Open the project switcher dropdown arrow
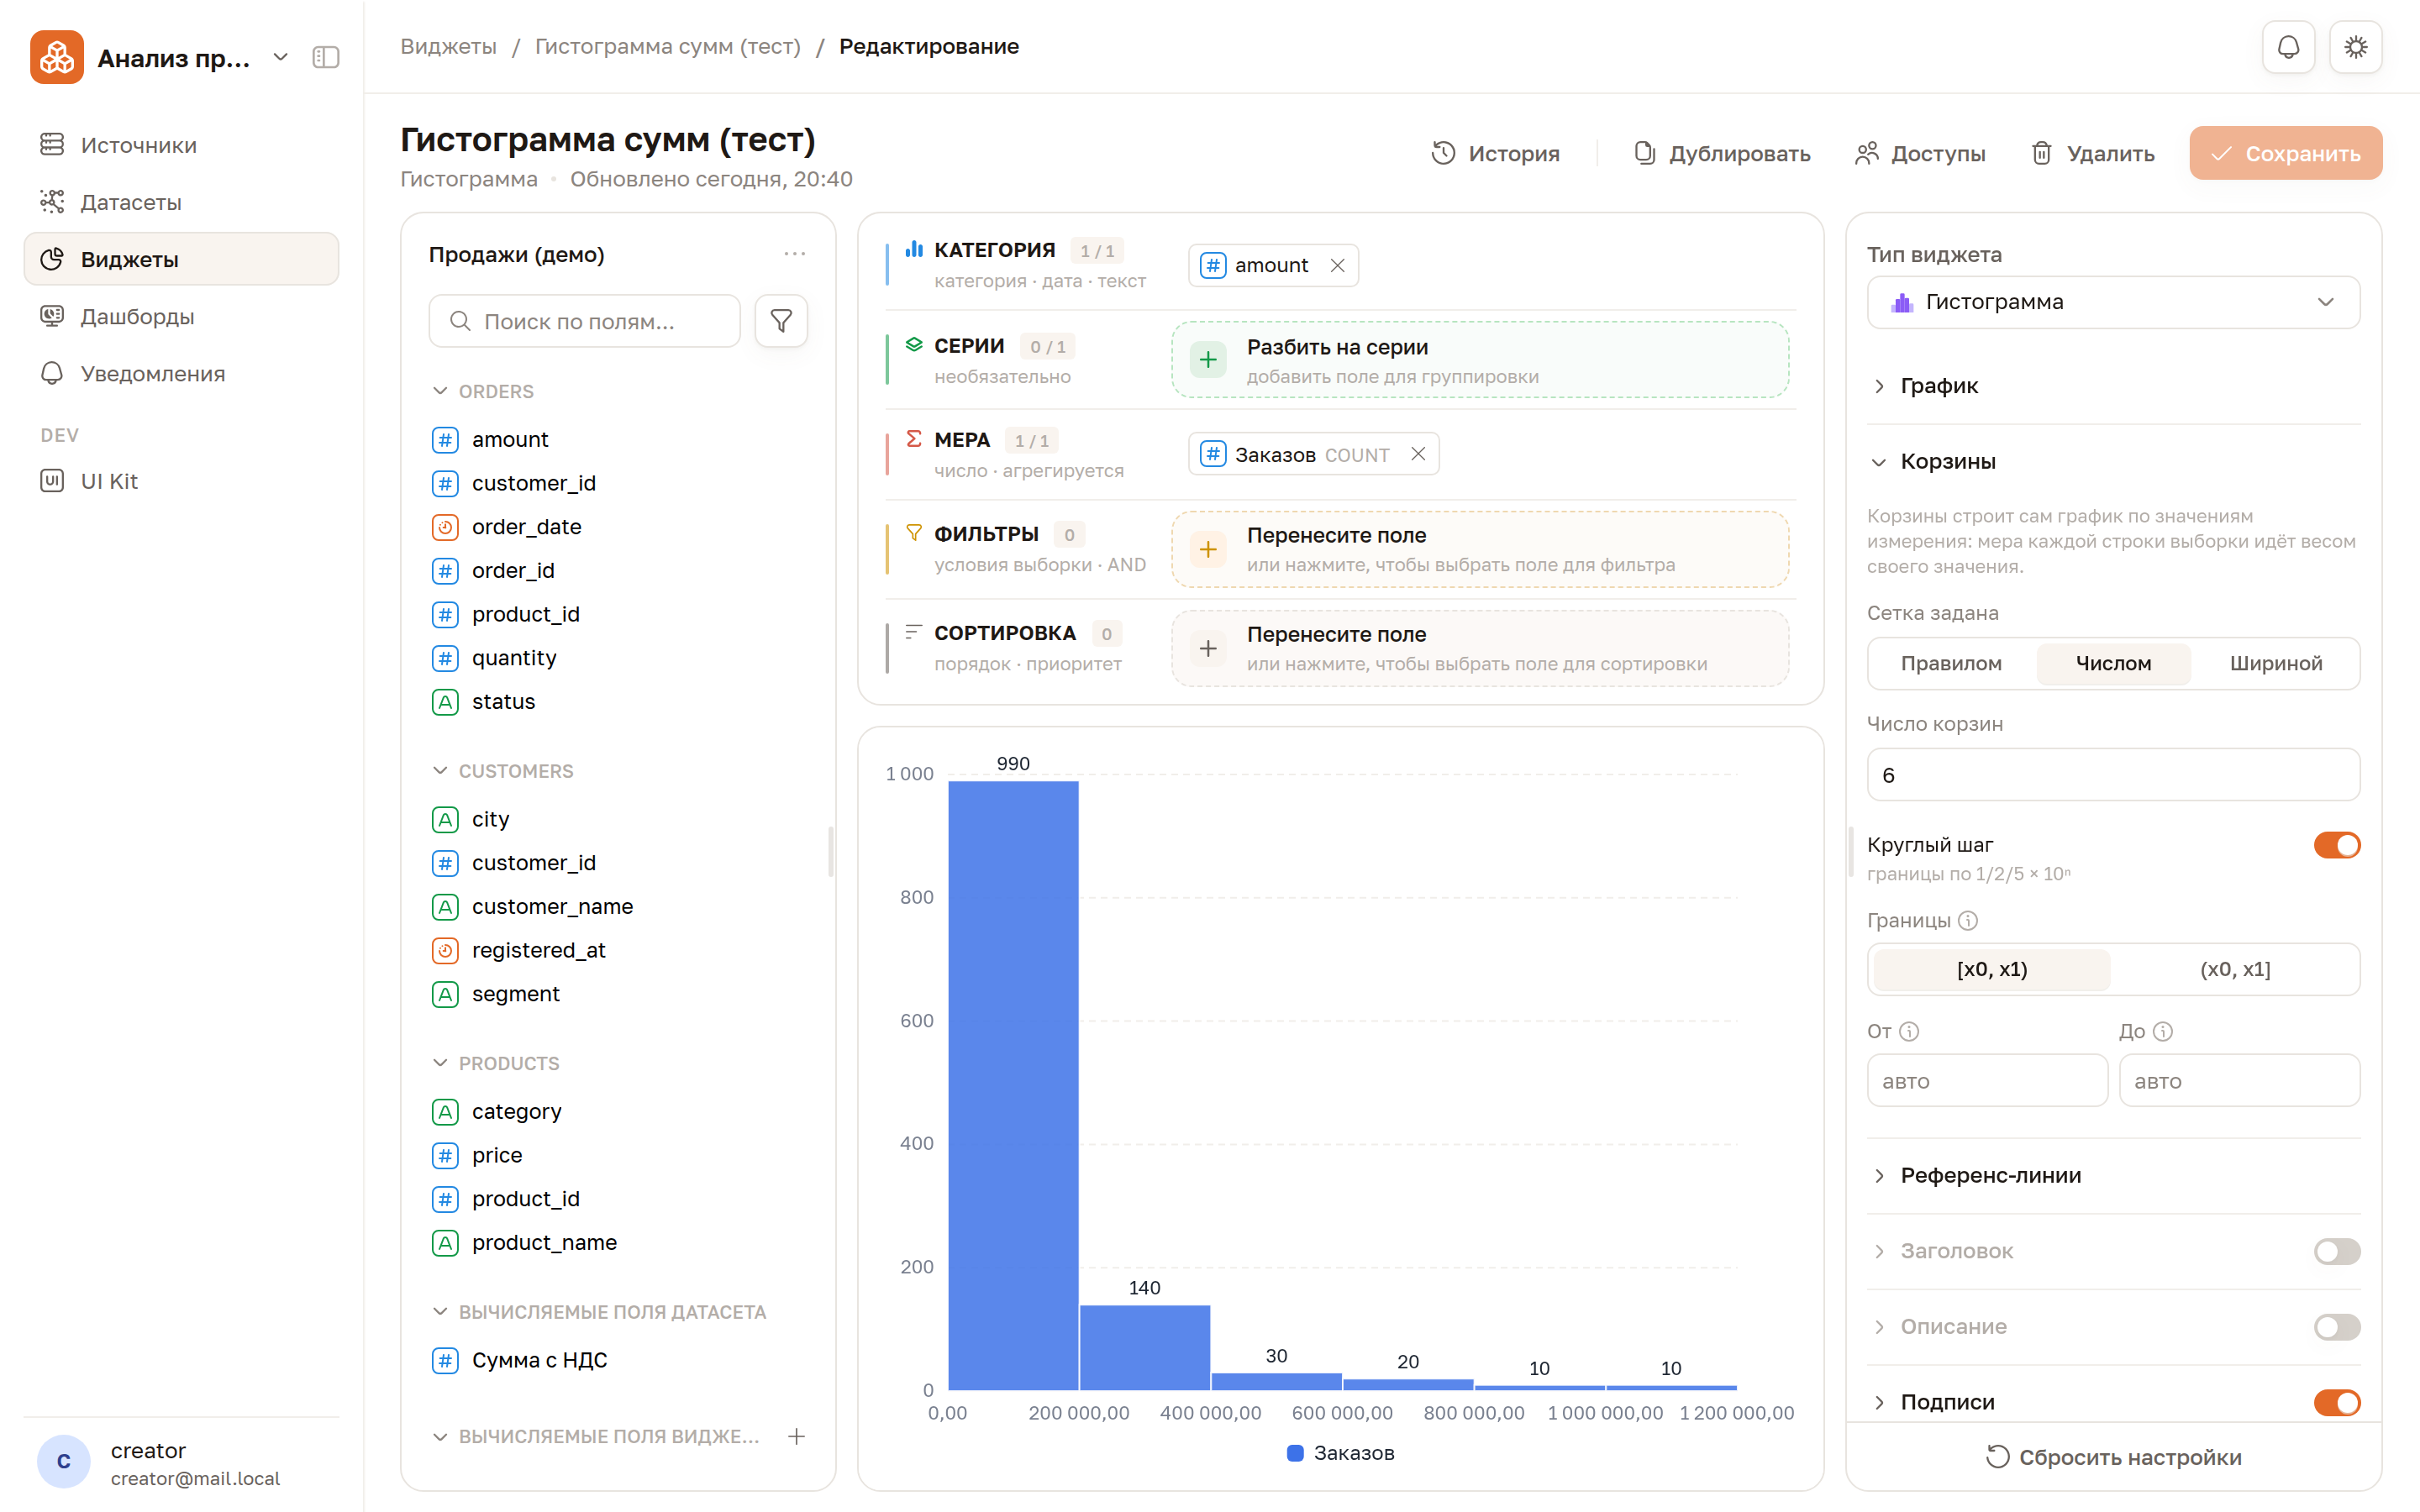2420x1512 pixels. pos(281,58)
